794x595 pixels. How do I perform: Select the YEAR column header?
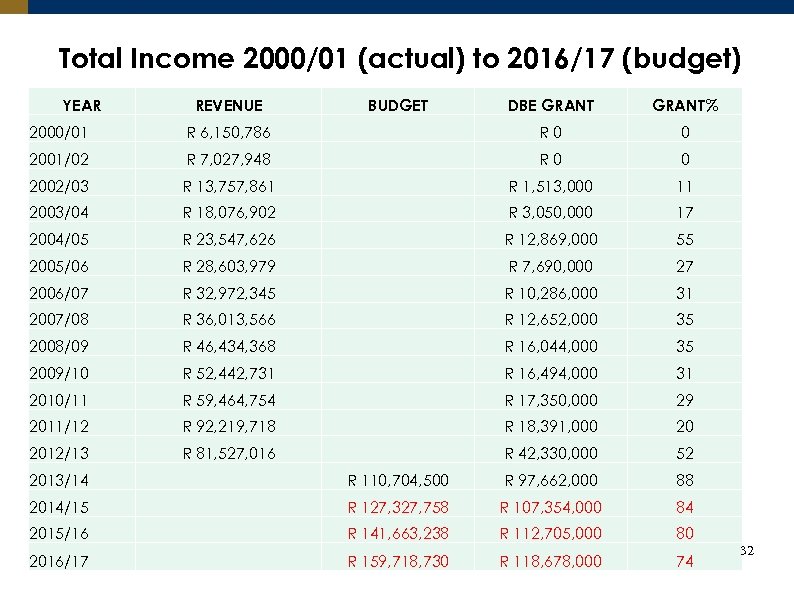pos(81,105)
